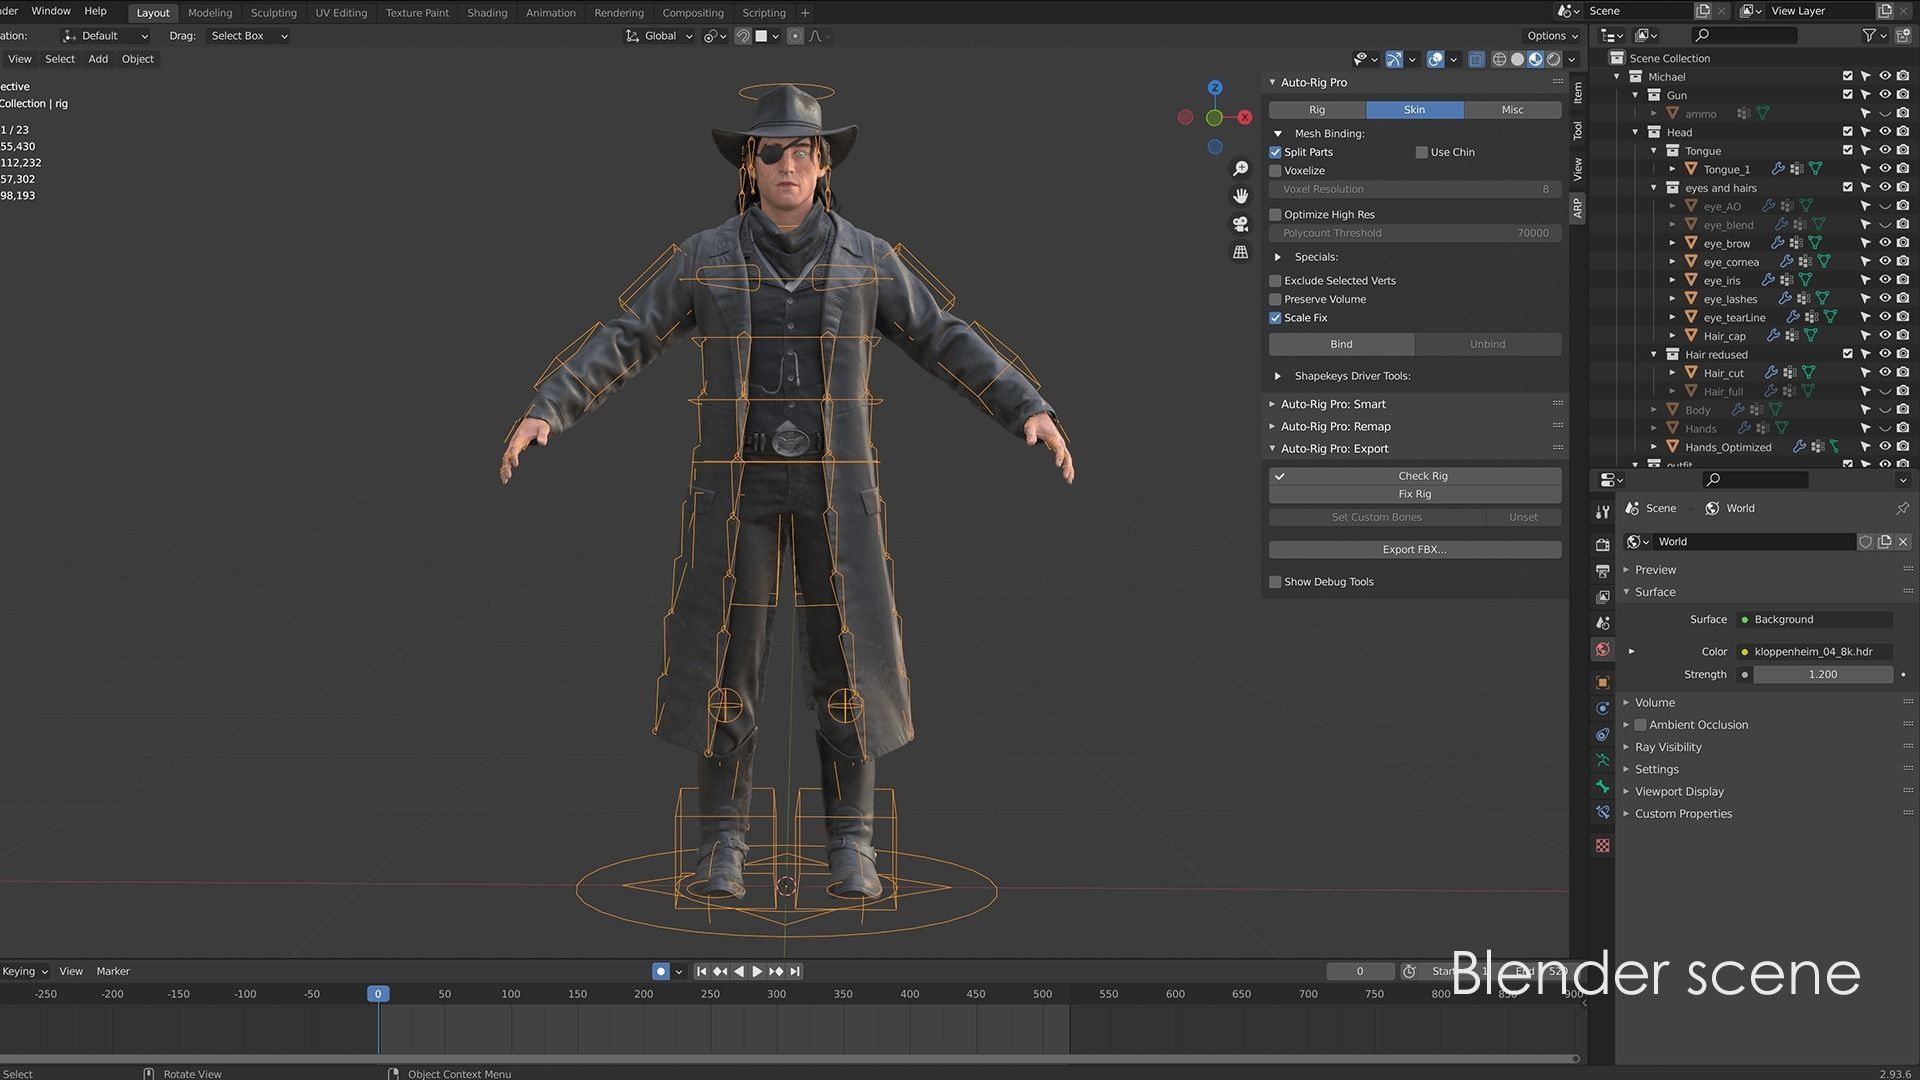Click the outliner filter funnel icon
Screen dimensions: 1920x1080
(x=1868, y=35)
